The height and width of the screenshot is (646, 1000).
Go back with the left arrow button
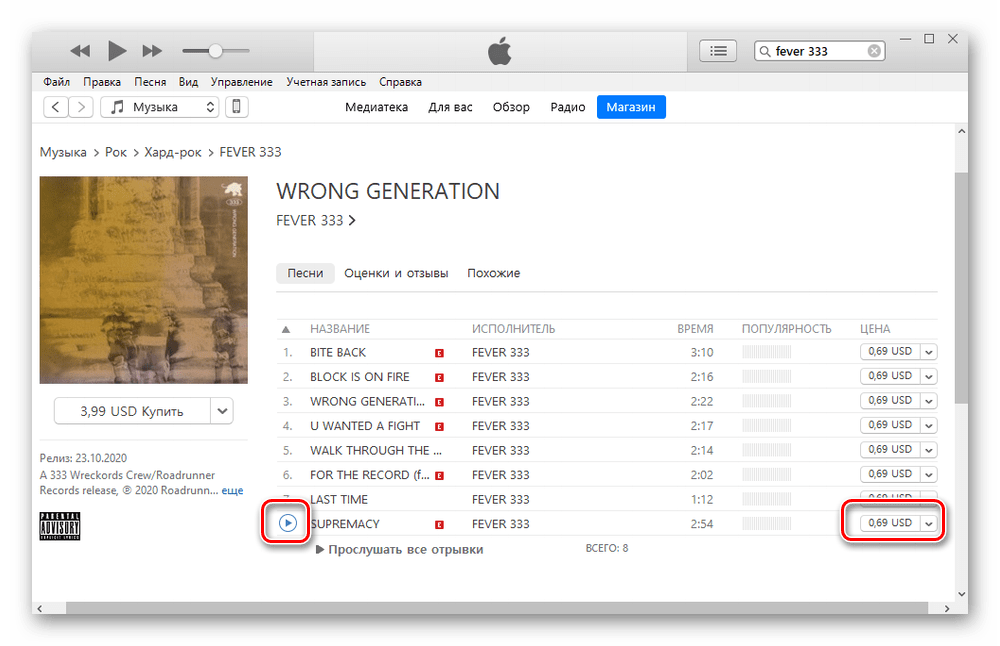pyautogui.click(x=56, y=107)
